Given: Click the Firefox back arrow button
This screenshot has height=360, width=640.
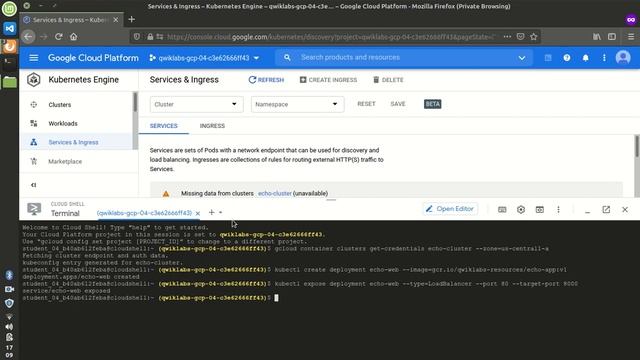Looking at the screenshot, I should point(28,37).
